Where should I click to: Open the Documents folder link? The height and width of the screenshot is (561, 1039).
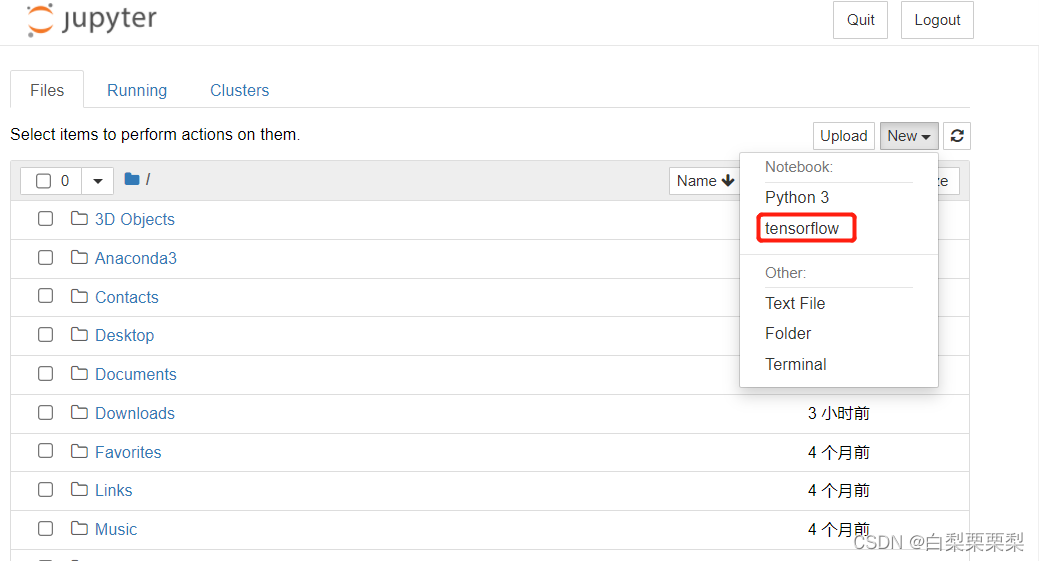click(x=136, y=374)
